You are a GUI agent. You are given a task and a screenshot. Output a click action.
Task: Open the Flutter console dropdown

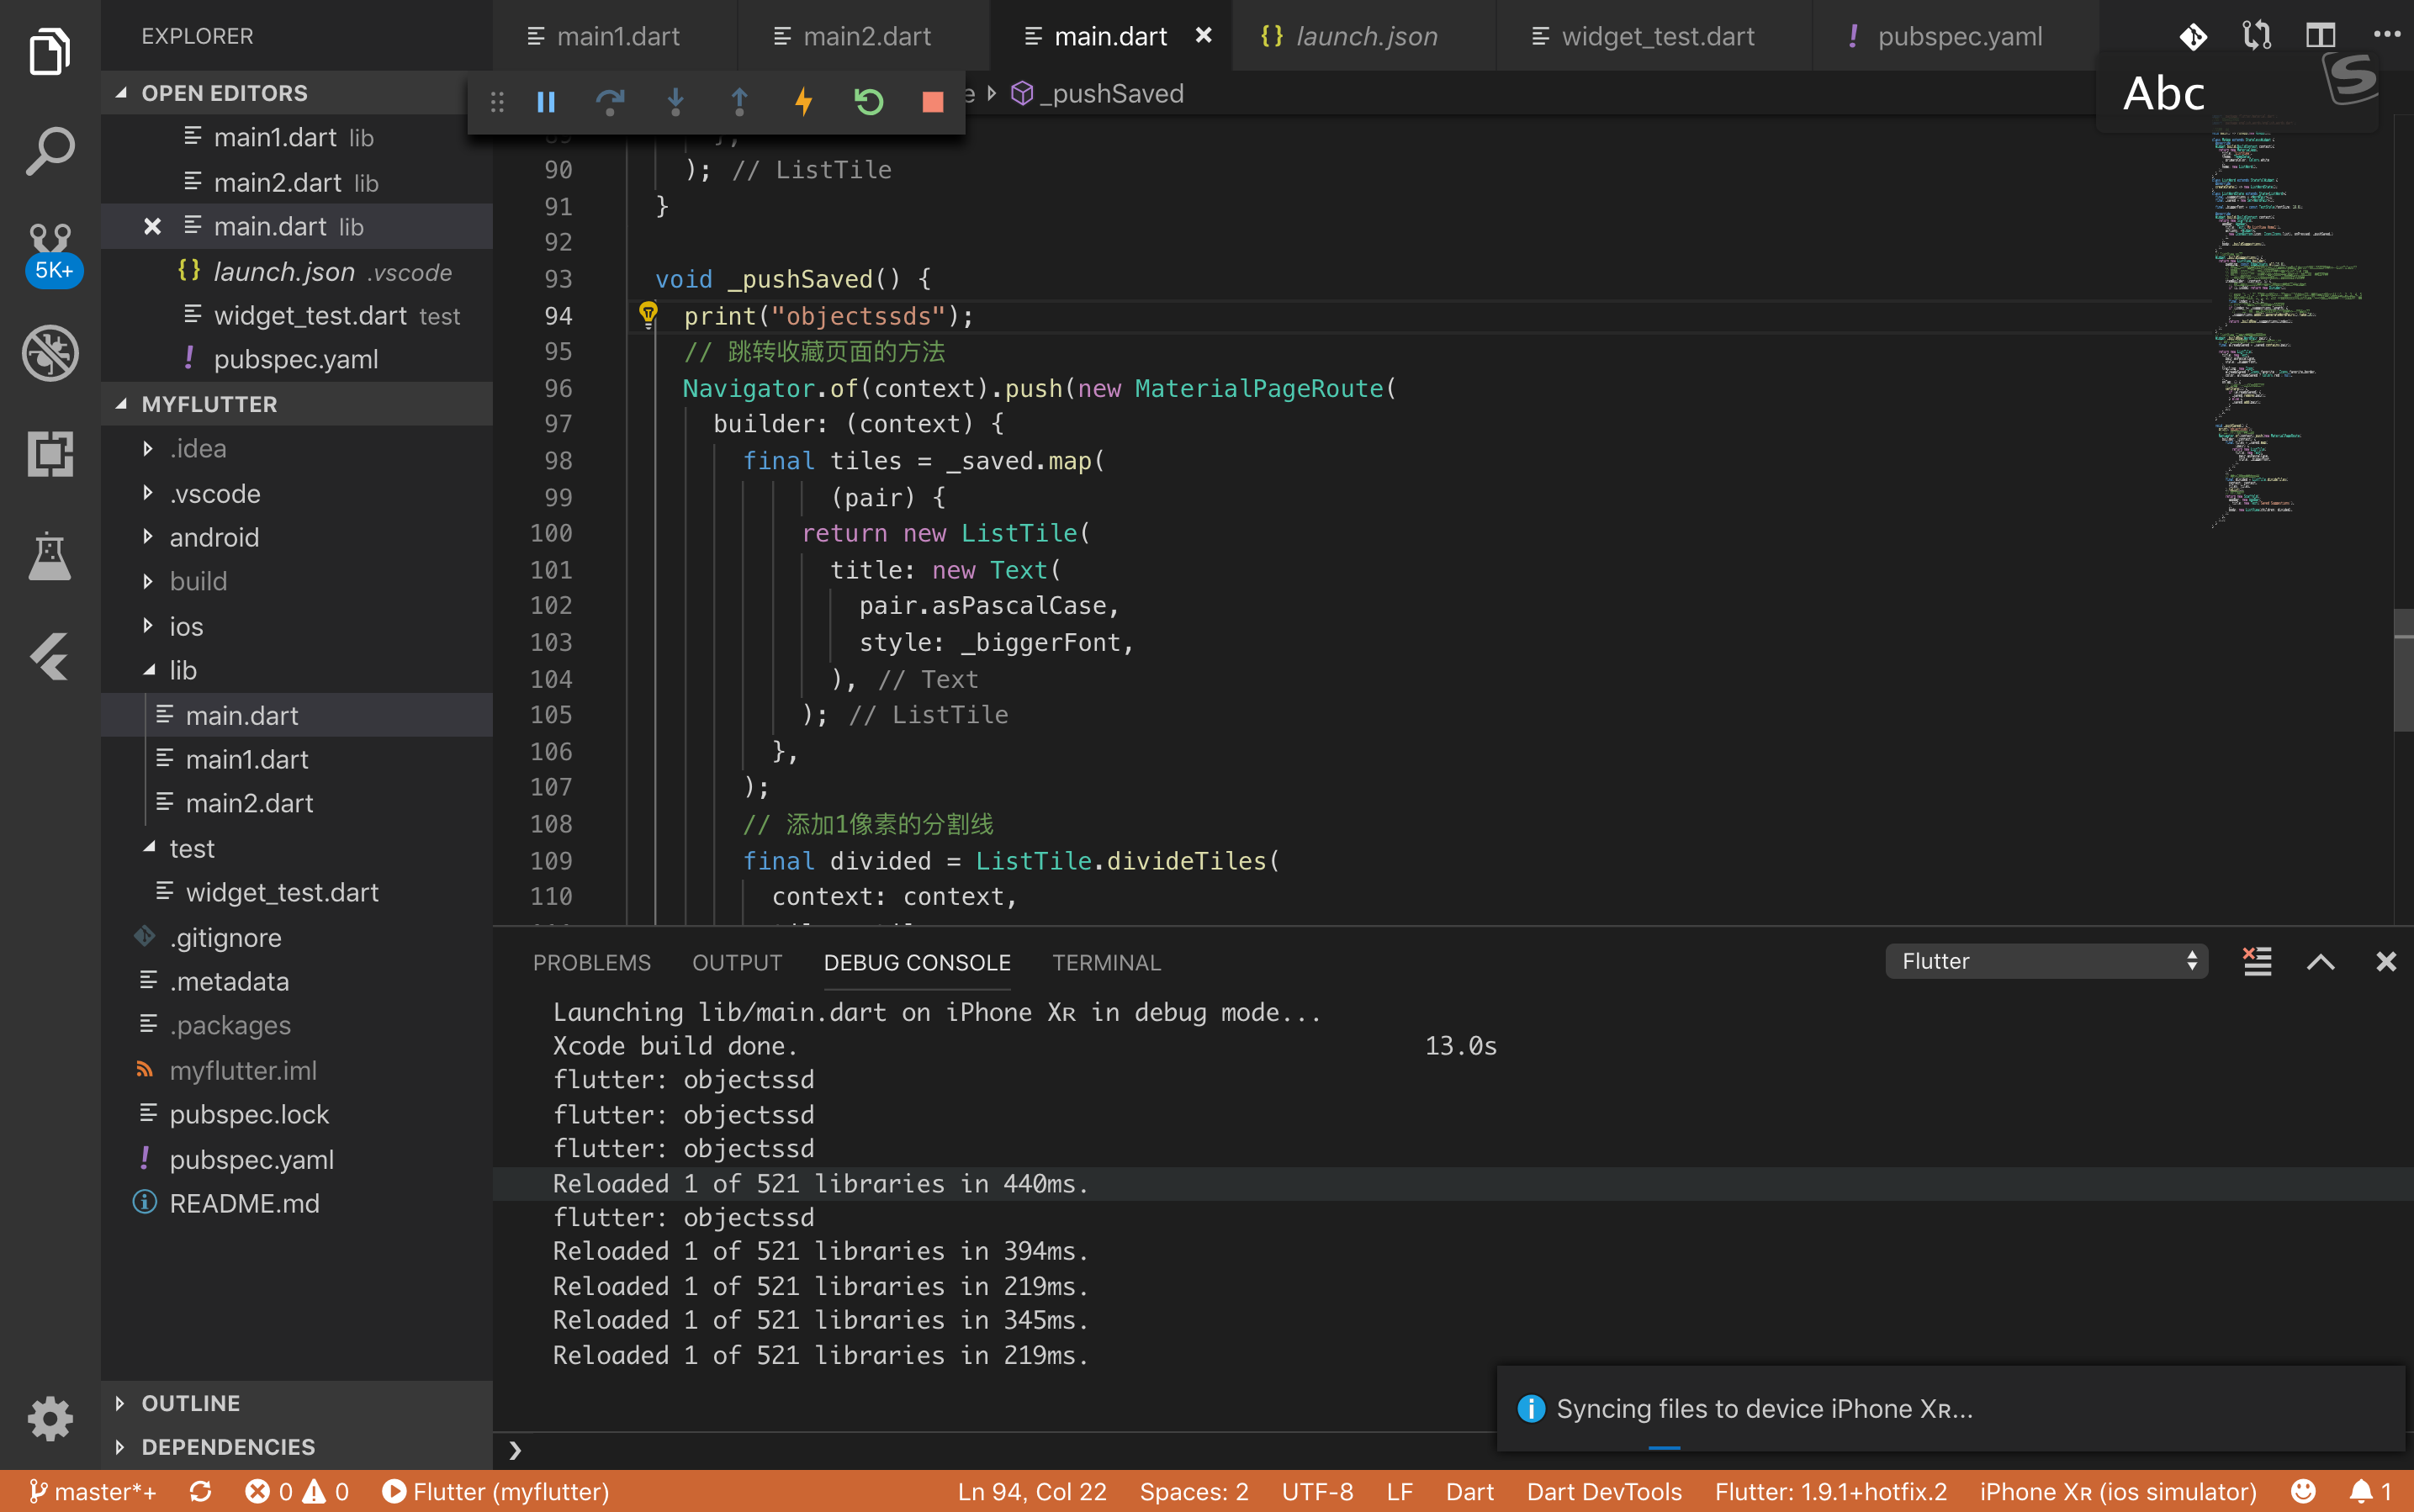(2046, 961)
